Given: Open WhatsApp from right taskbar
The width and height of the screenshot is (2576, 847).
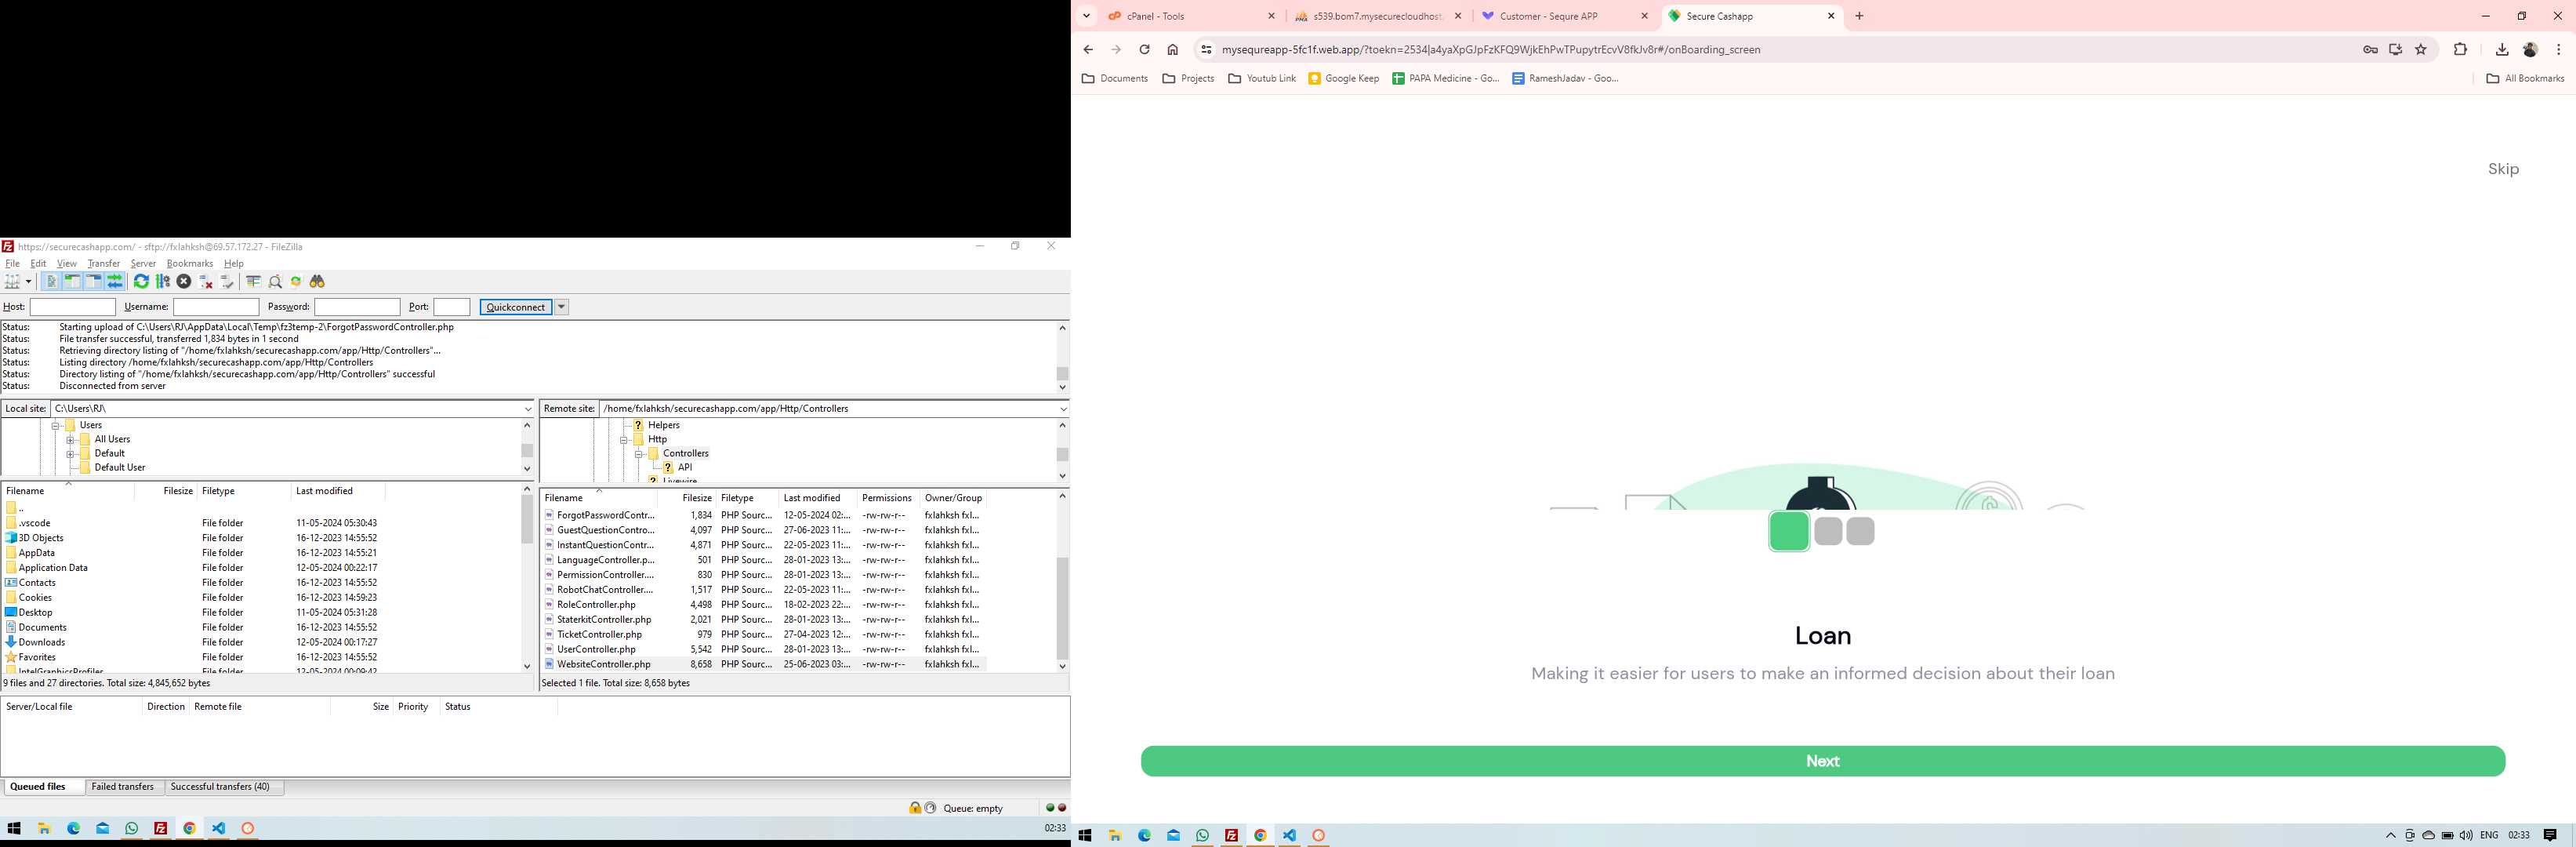Looking at the screenshot, I should pyautogui.click(x=1203, y=836).
